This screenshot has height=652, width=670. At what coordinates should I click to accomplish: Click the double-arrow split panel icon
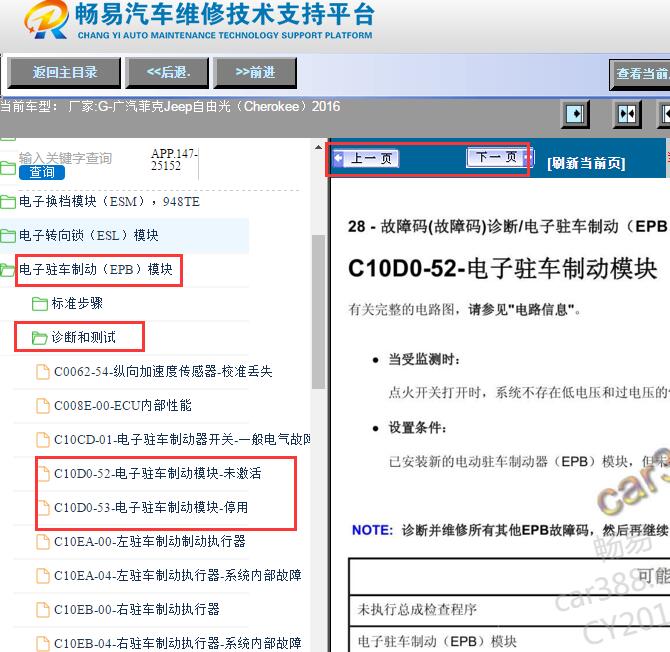pyautogui.click(x=627, y=114)
